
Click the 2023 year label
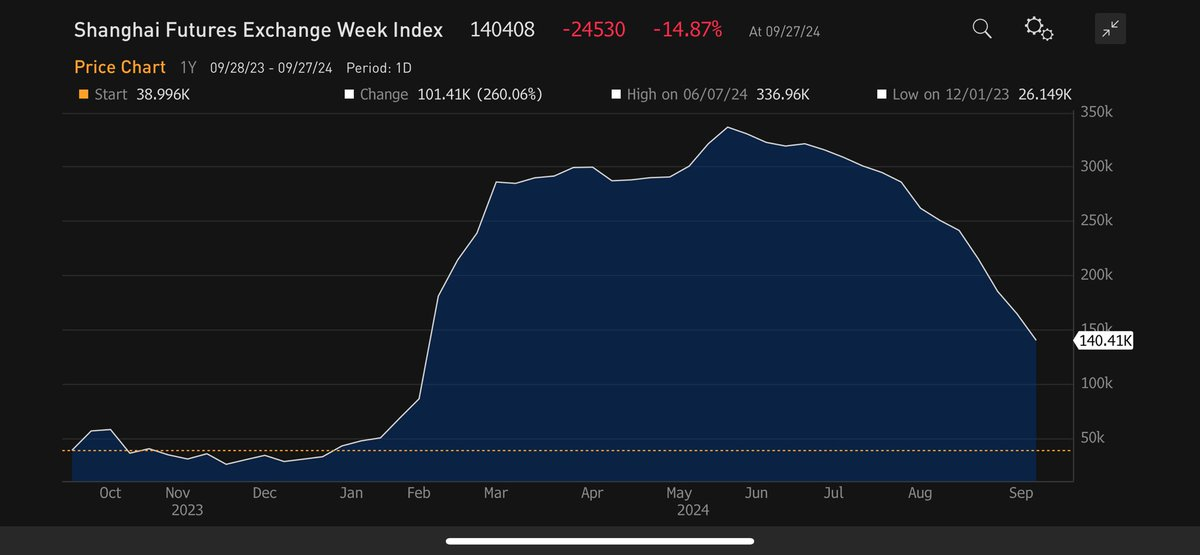pyautogui.click(x=187, y=510)
